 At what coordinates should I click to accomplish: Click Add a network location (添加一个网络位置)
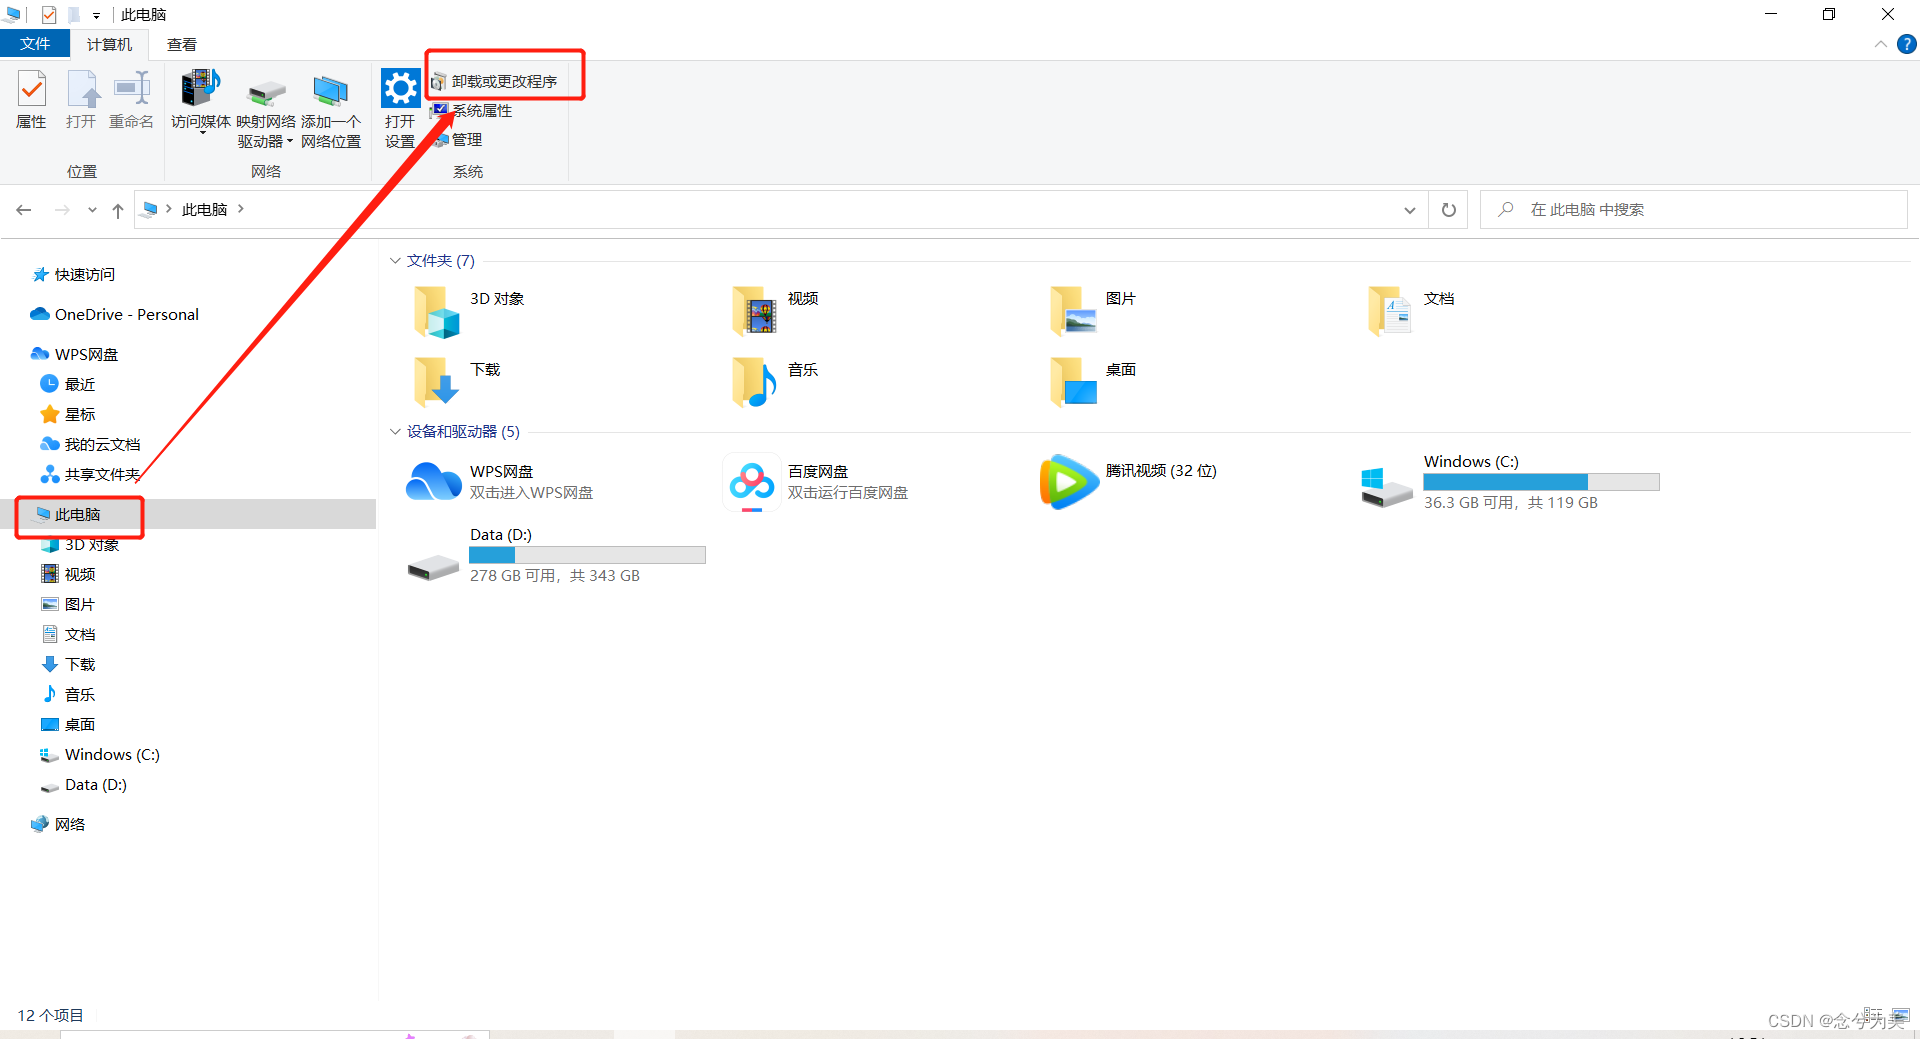tap(331, 110)
